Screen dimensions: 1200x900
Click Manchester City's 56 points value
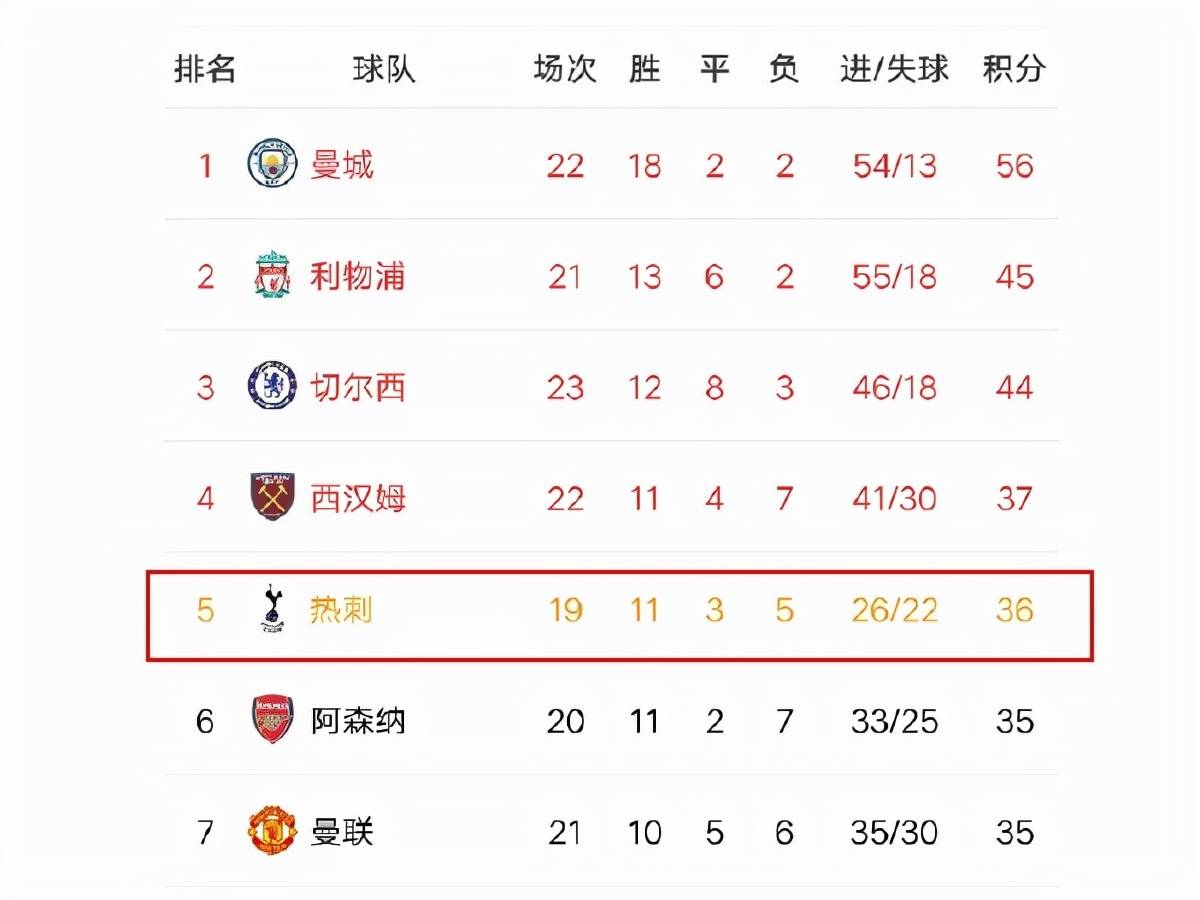click(x=1014, y=165)
